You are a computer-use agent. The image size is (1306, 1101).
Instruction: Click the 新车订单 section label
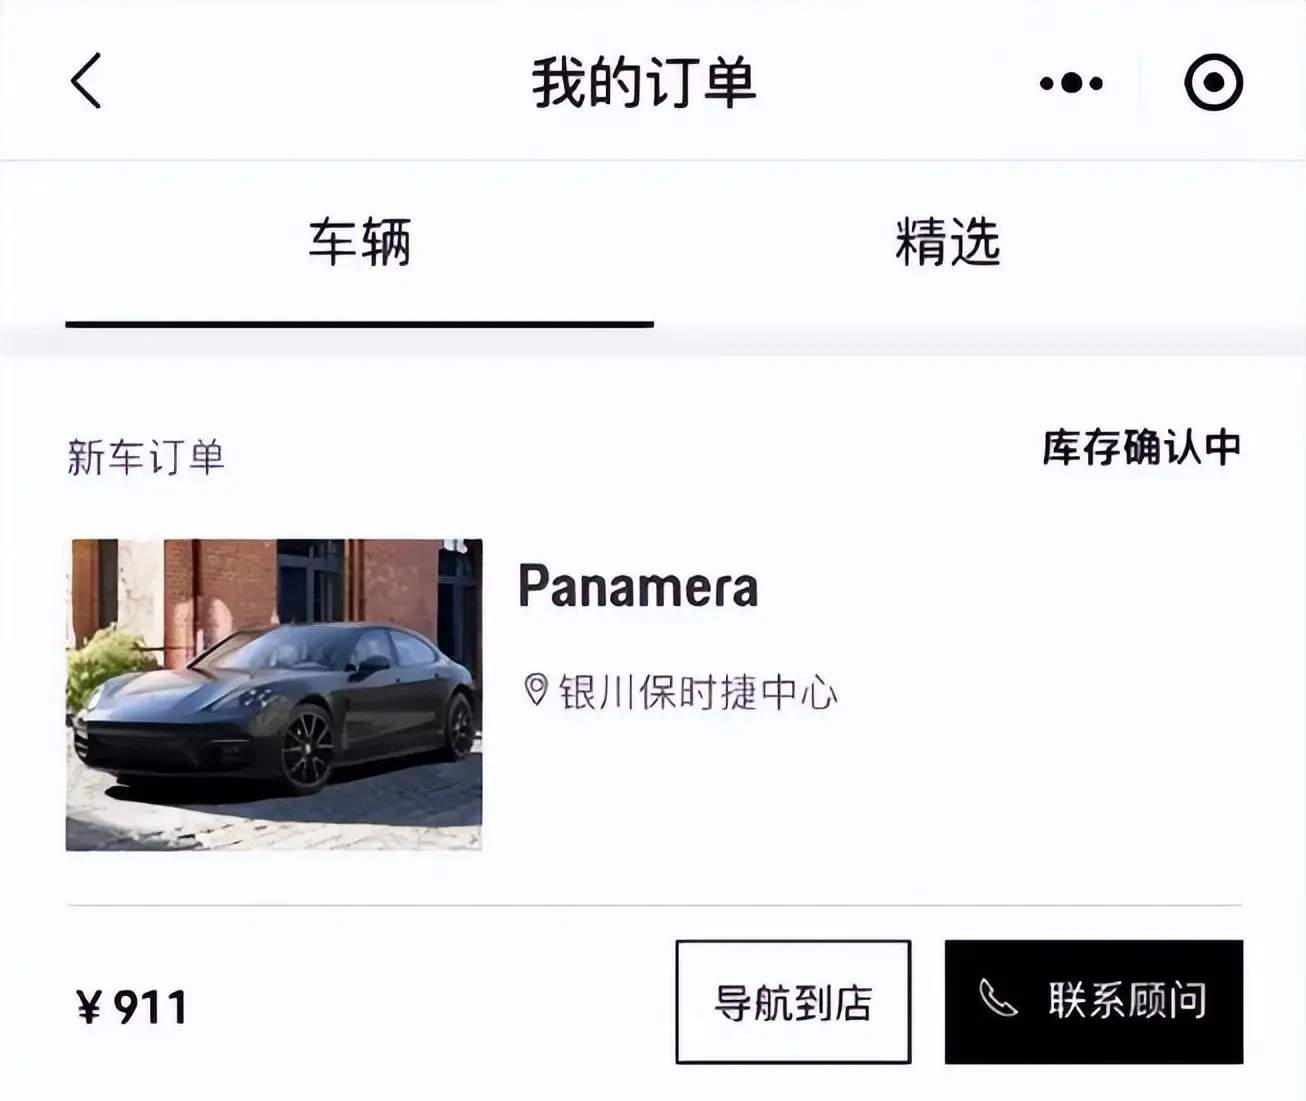point(146,457)
